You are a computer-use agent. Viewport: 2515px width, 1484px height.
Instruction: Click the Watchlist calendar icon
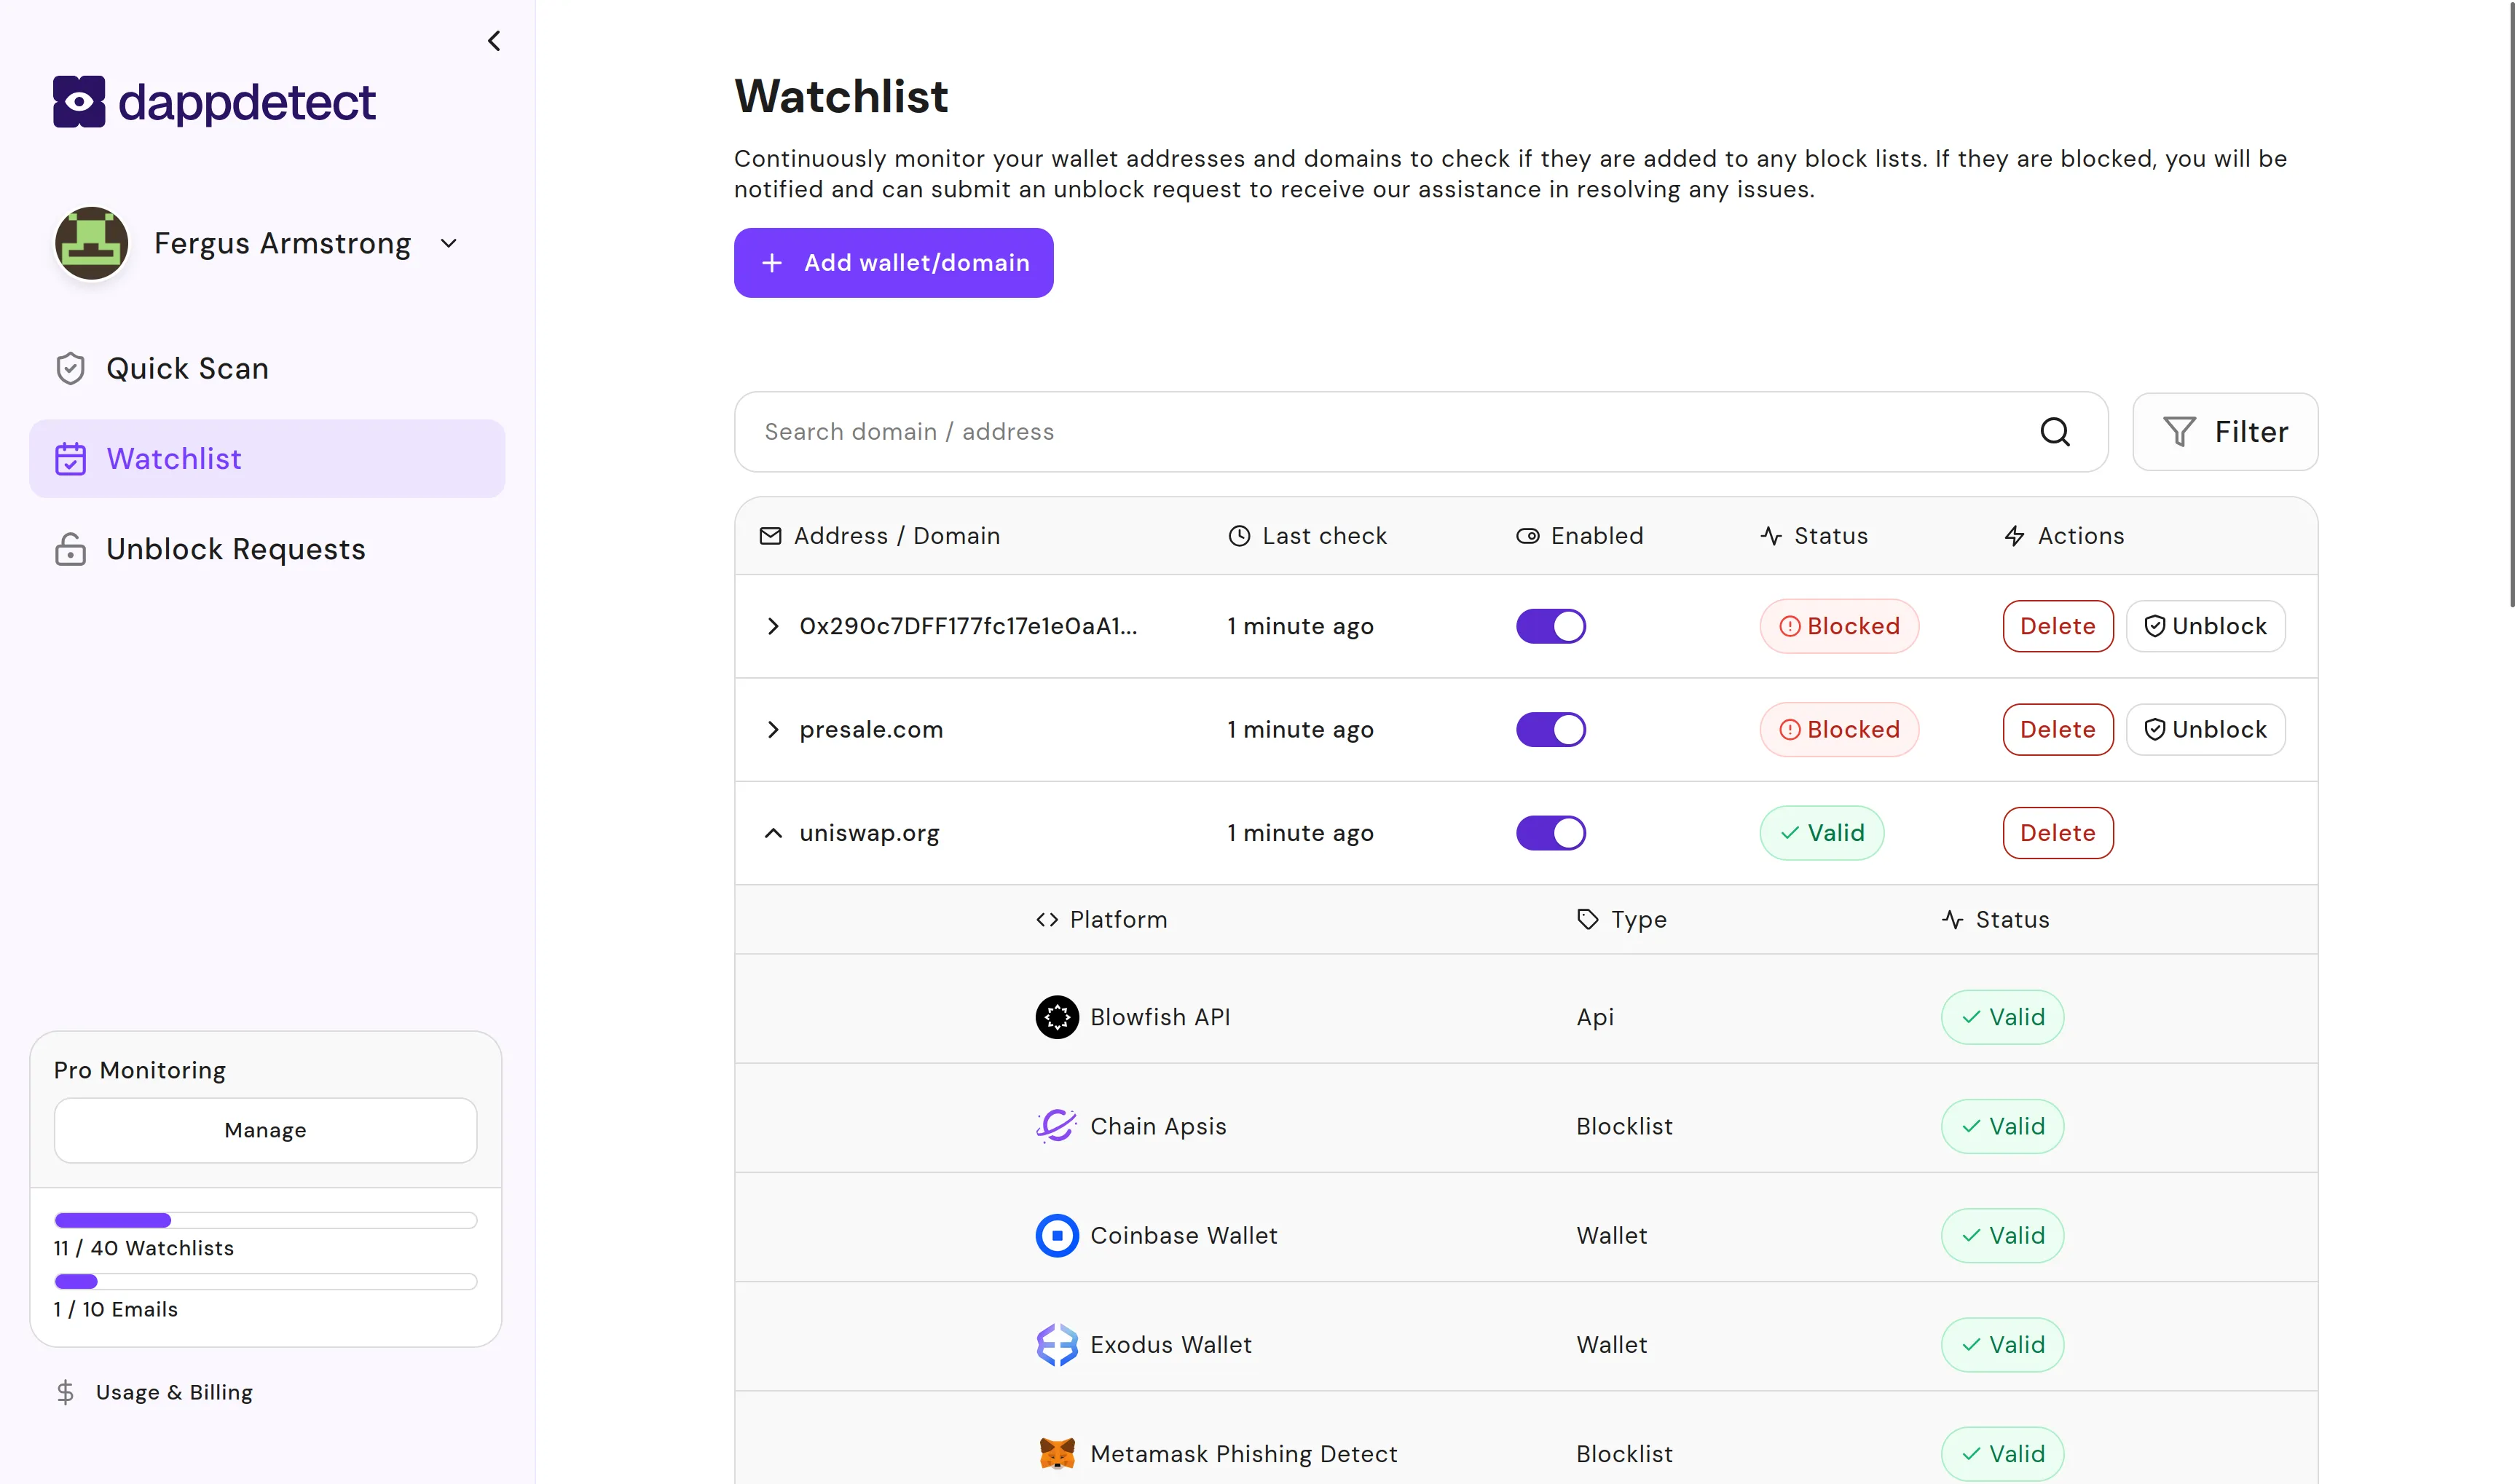click(69, 458)
